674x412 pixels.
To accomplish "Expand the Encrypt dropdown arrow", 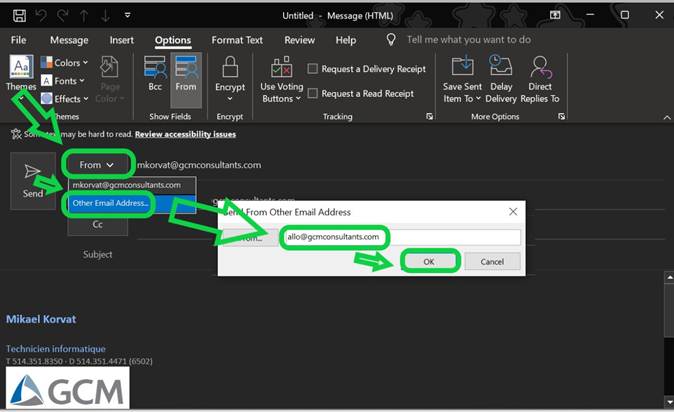I will (230, 98).
